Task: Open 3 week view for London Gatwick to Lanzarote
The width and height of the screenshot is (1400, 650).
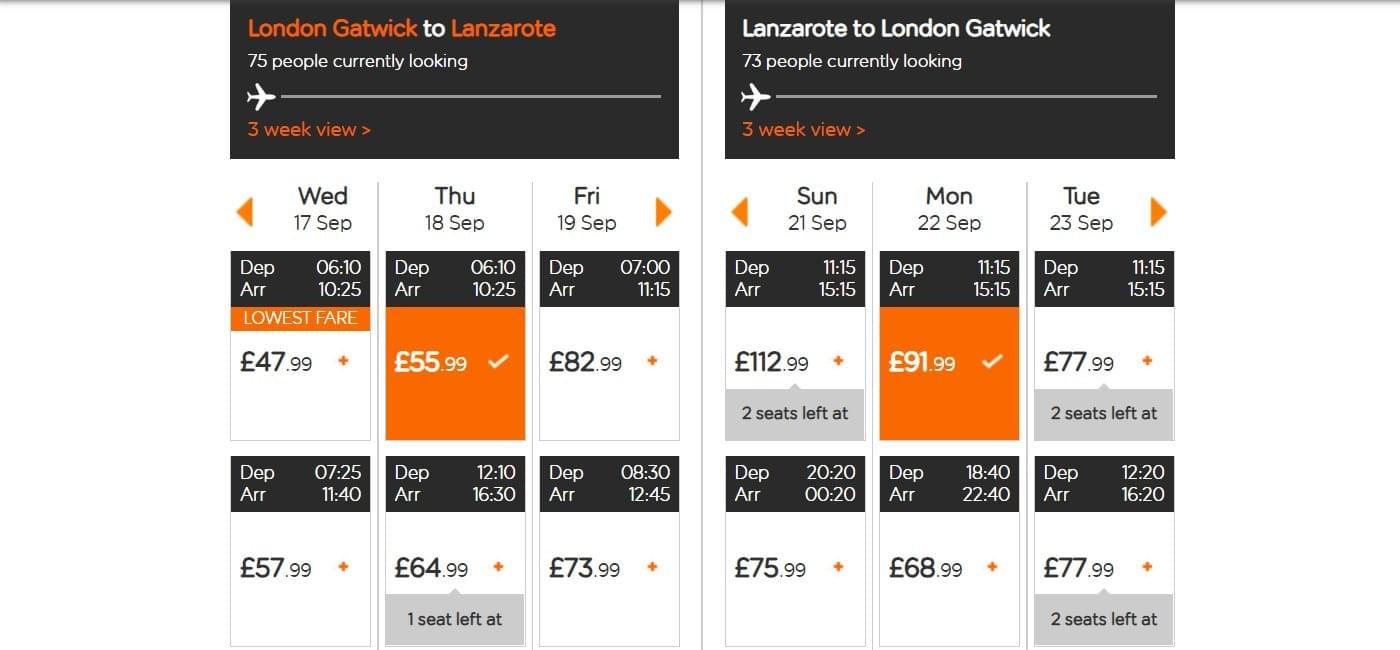Action: point(309,129)
